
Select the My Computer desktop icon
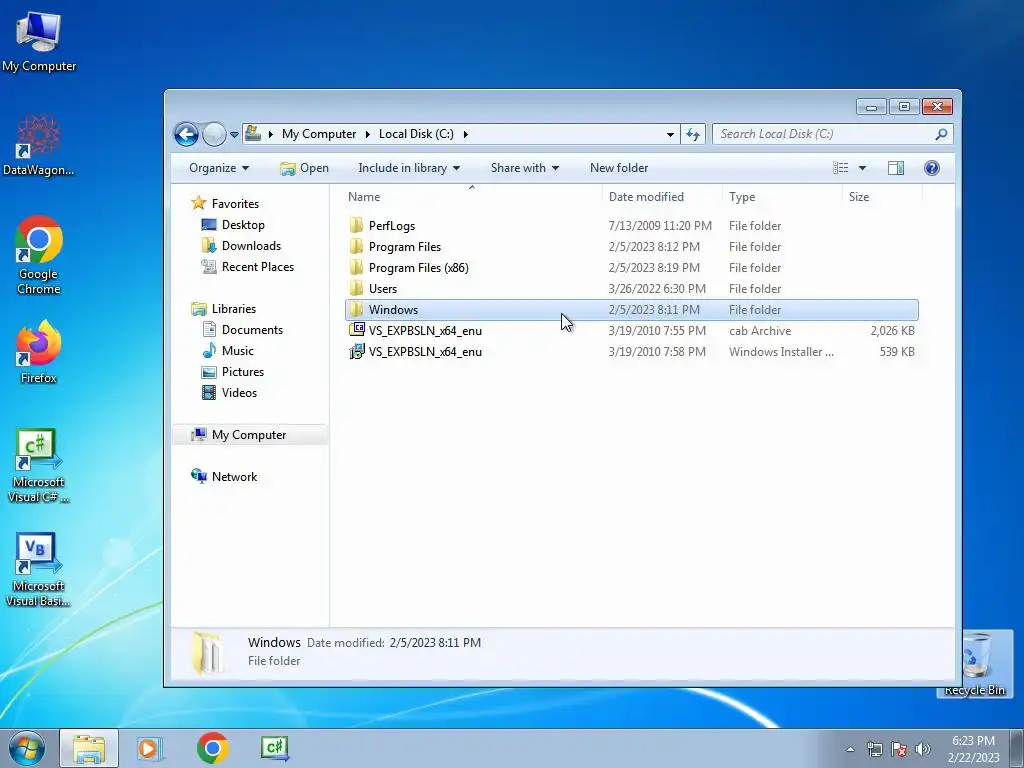[39, 42]
